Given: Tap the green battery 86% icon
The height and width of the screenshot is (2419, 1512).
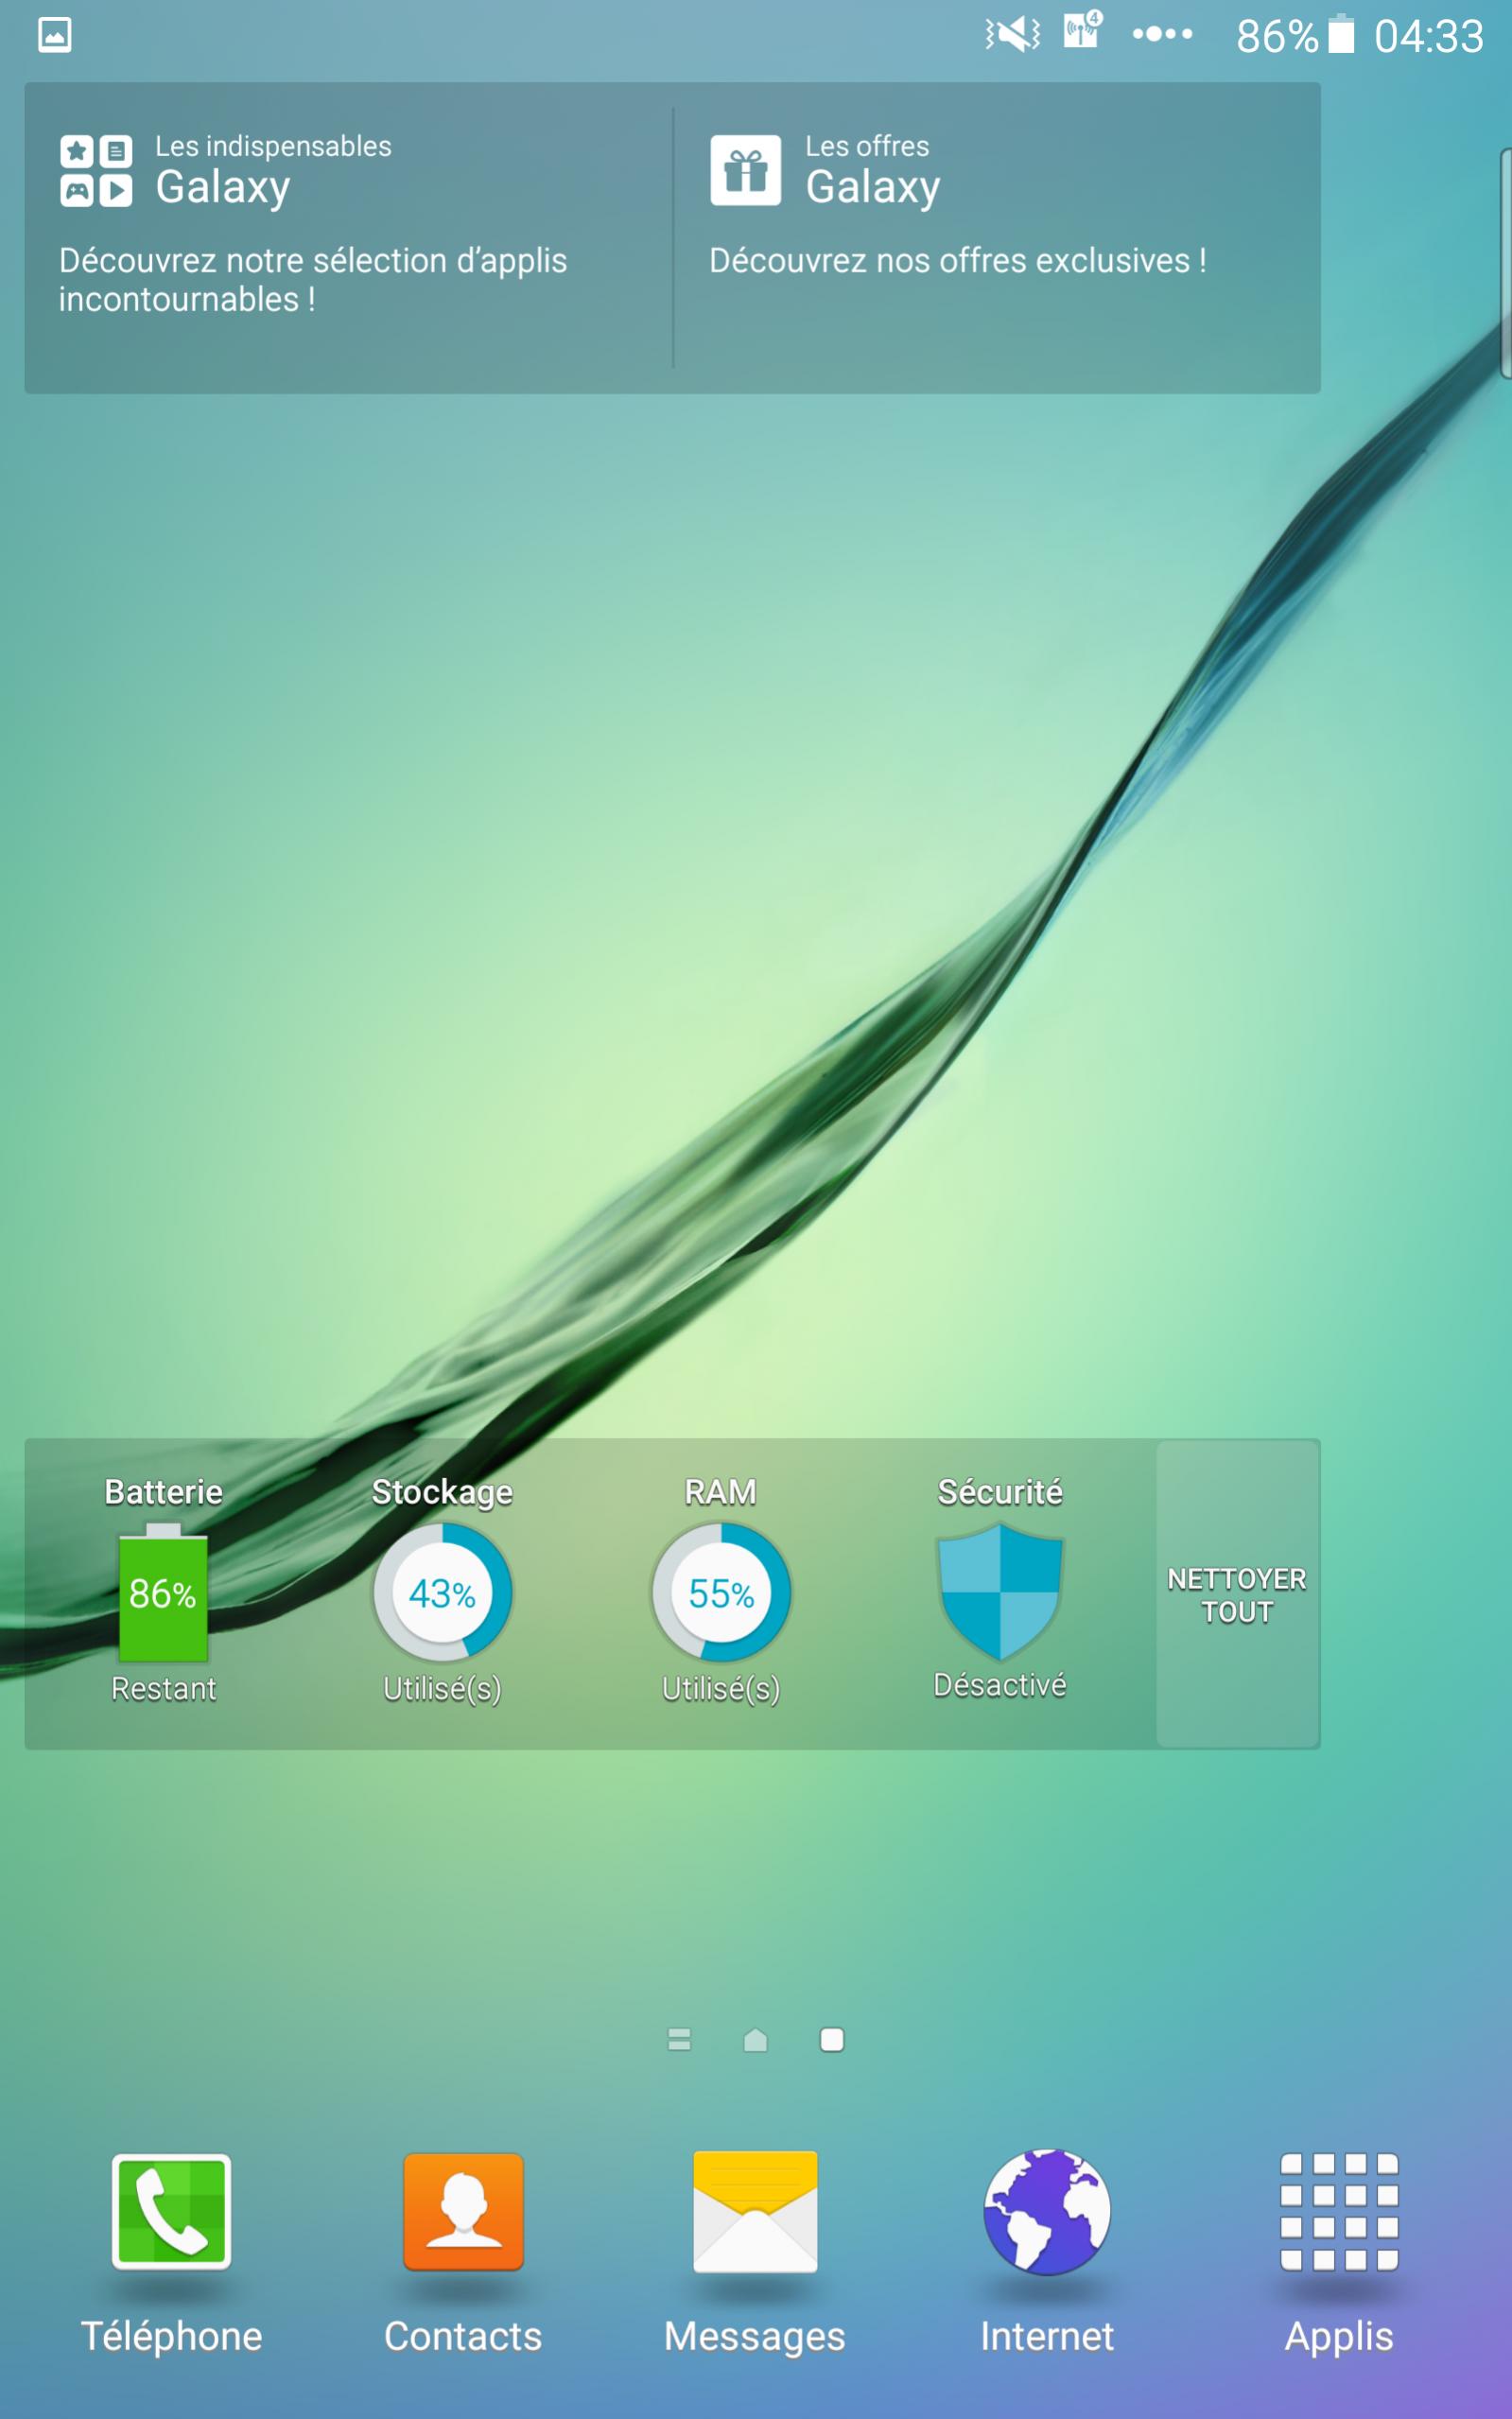Looking at the screenshot, I should tap(163, 1592).
